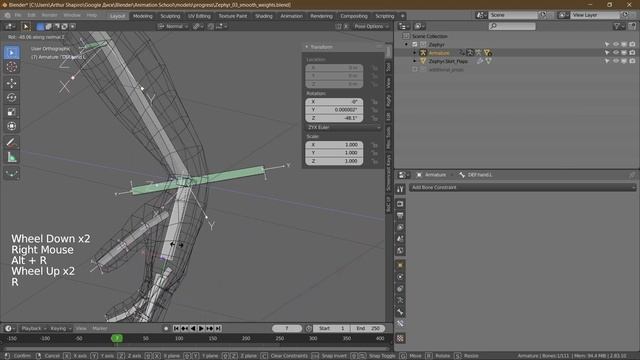Expand the Zephyr collection tree
The image size is (640, 360).
click(x=406, y=44)
